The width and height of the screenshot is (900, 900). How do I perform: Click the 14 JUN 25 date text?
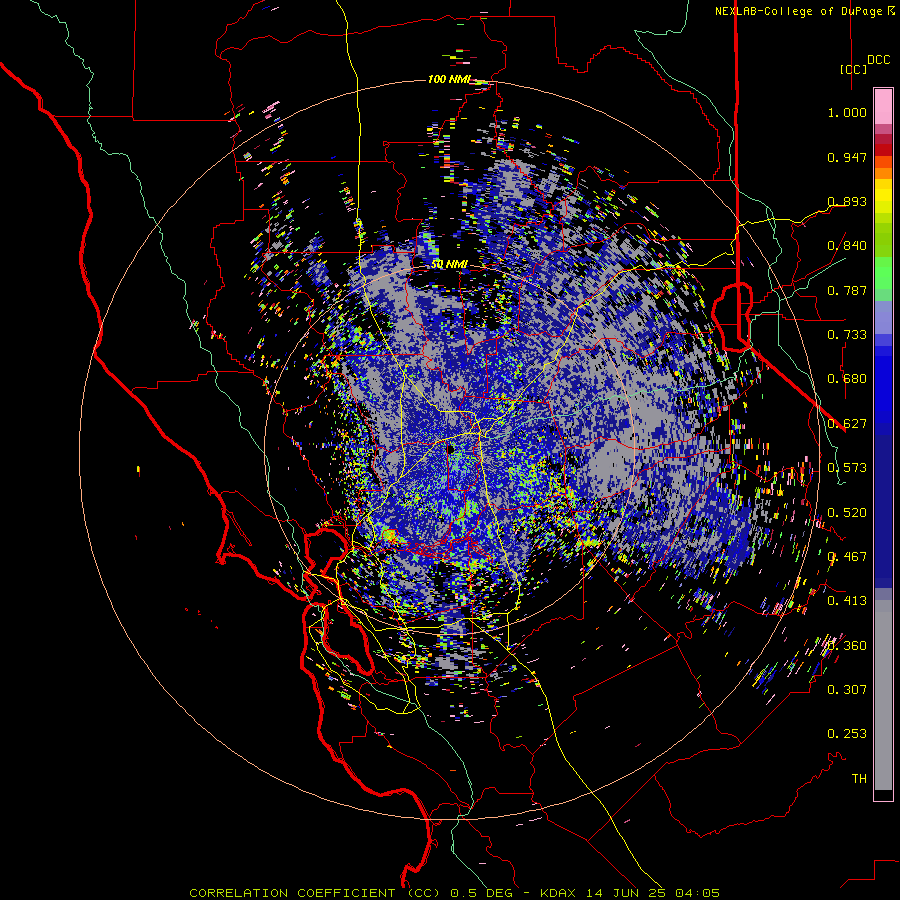(x=627, y=893)
